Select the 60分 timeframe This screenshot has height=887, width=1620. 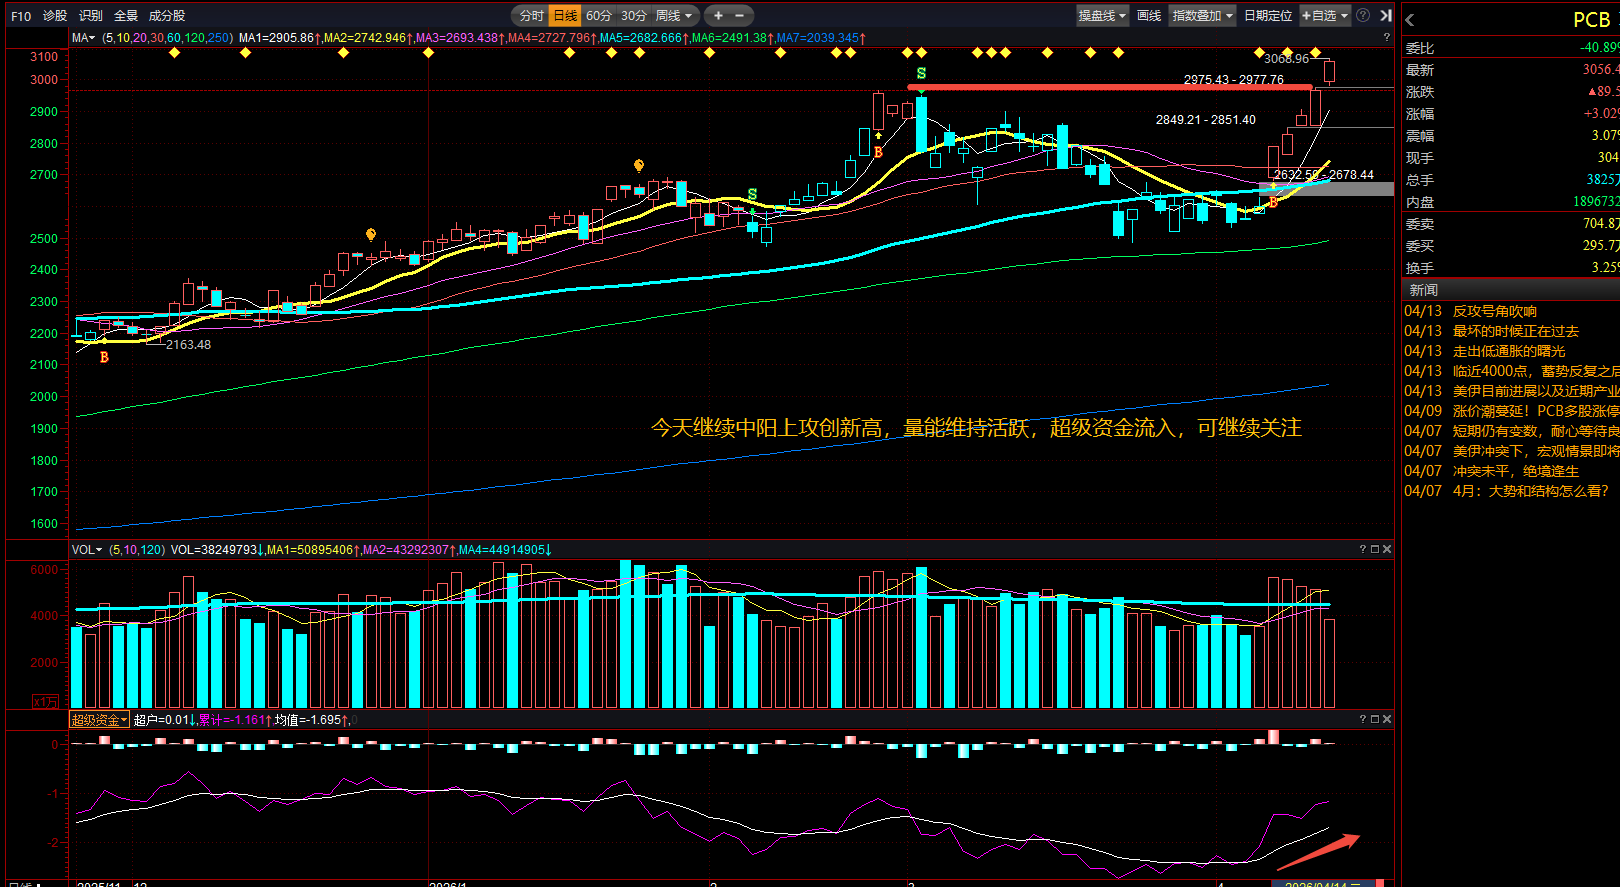pyautogui.click(x=599, y=16)
